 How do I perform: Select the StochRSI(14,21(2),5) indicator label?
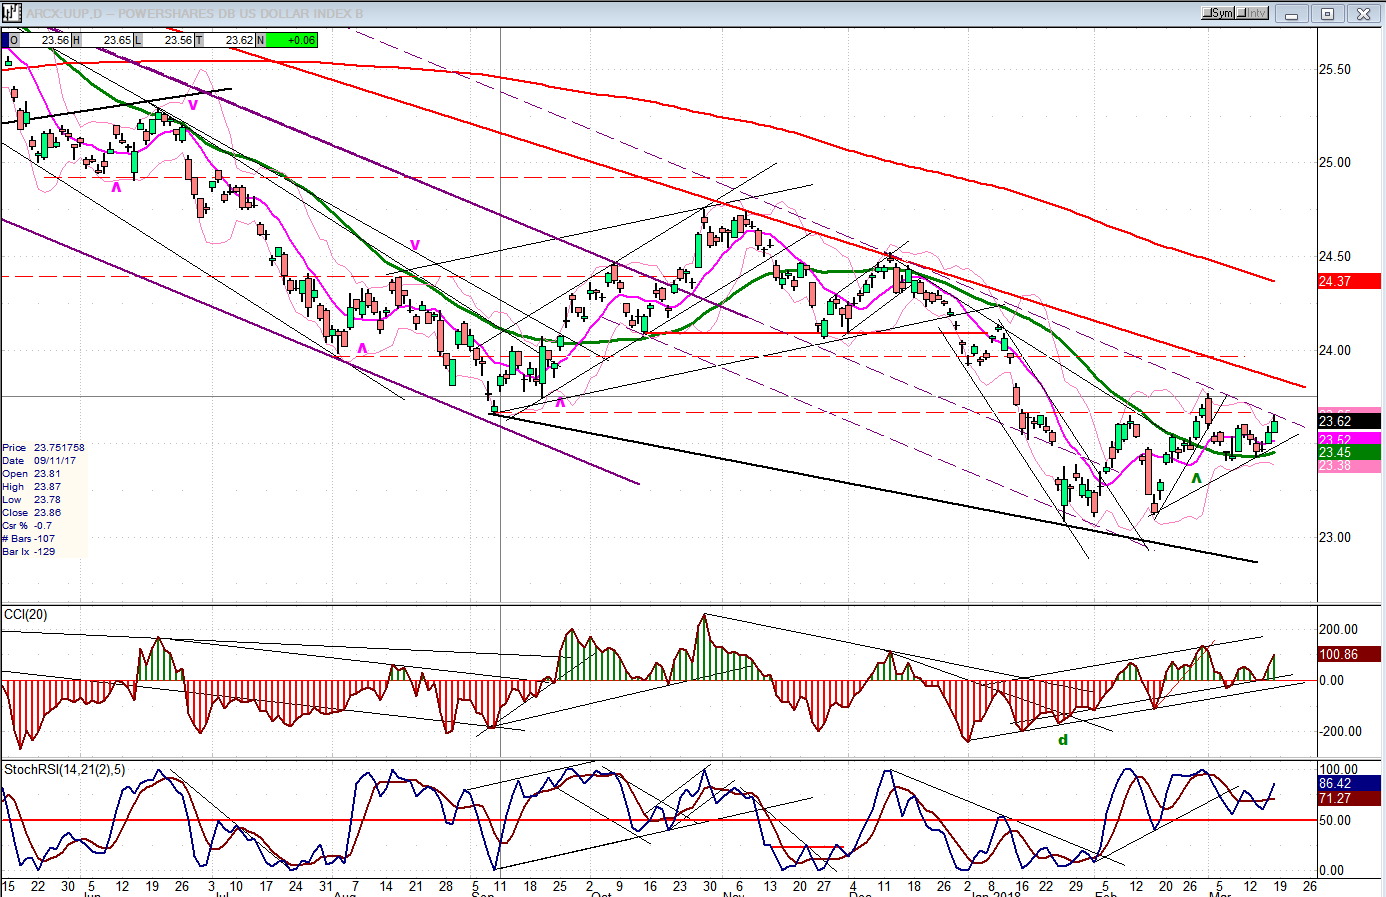pos(65,769)
